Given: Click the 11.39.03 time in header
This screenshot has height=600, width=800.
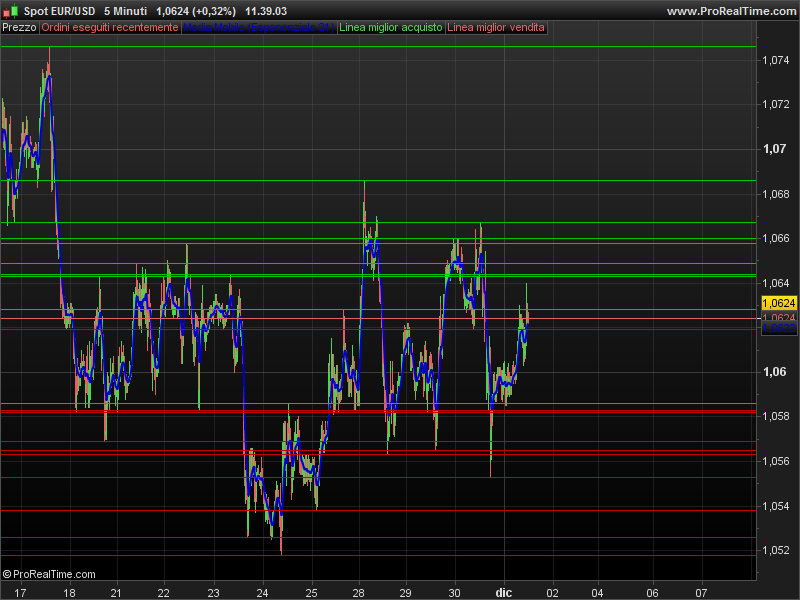Looking at the screenshot, I should tap(266, 11).
